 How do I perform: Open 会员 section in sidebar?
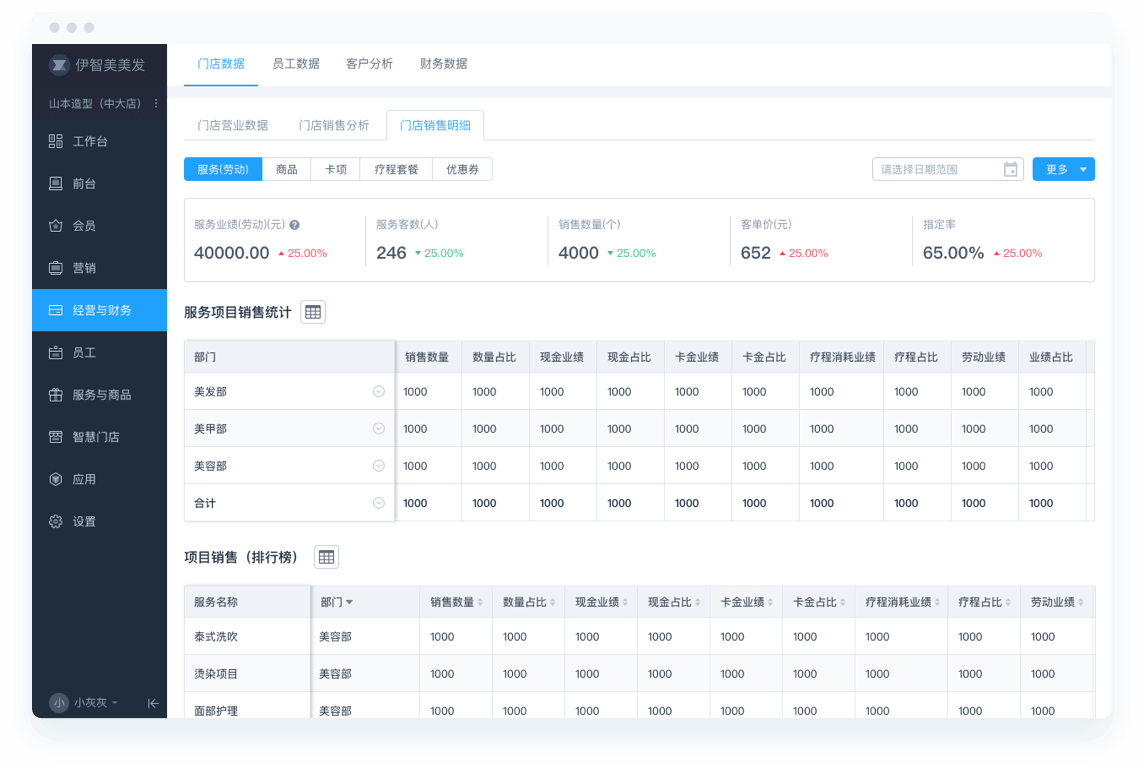tap(99, 226)
